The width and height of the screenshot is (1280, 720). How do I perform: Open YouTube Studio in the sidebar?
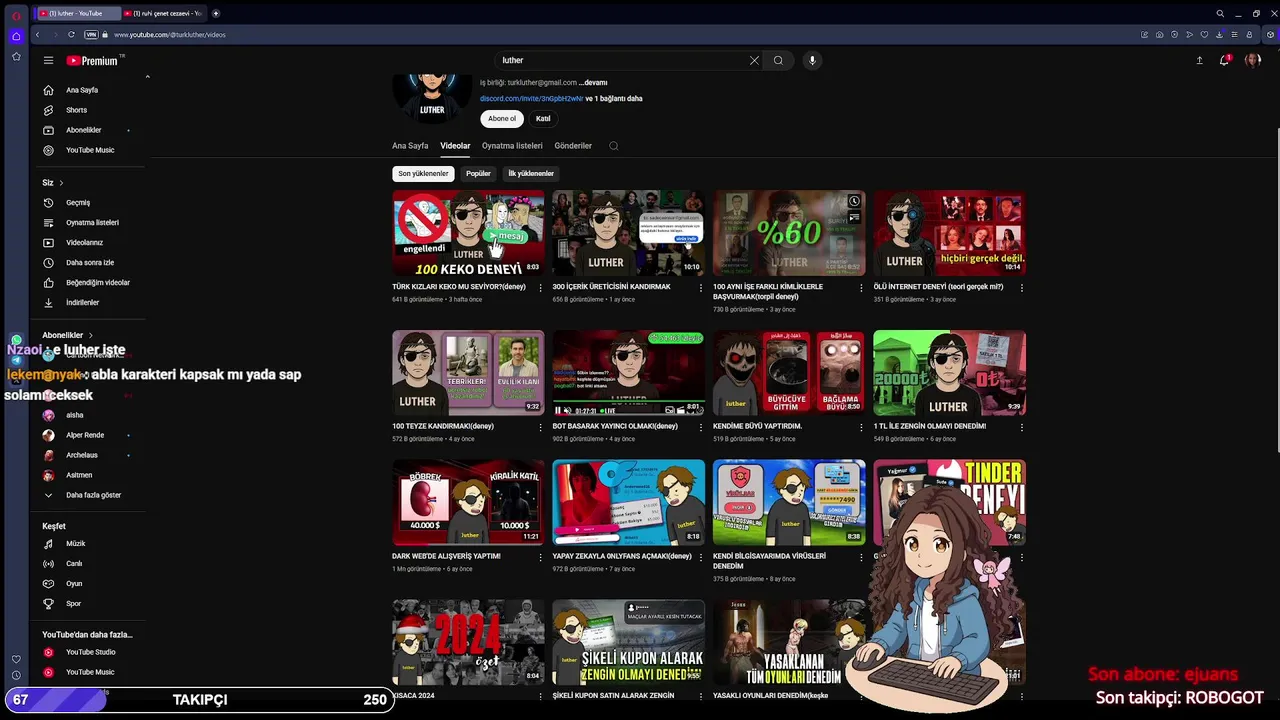90,652
